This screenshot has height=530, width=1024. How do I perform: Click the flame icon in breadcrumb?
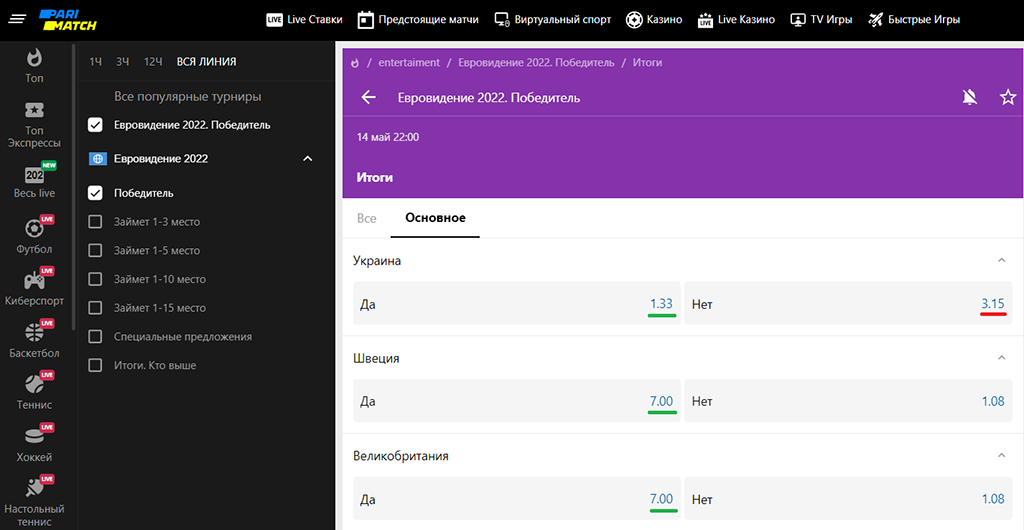pyautogui.click(x=355, y=63)
